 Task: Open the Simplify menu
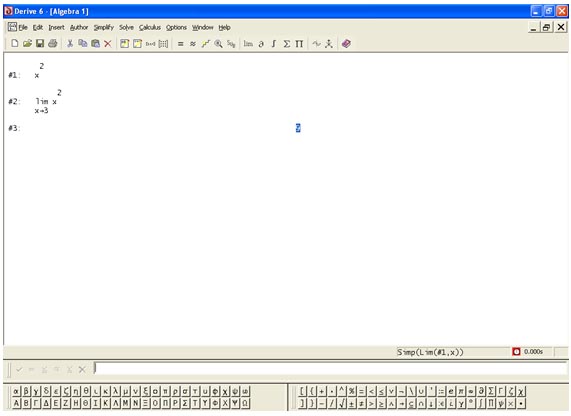[x=103, y=27]
